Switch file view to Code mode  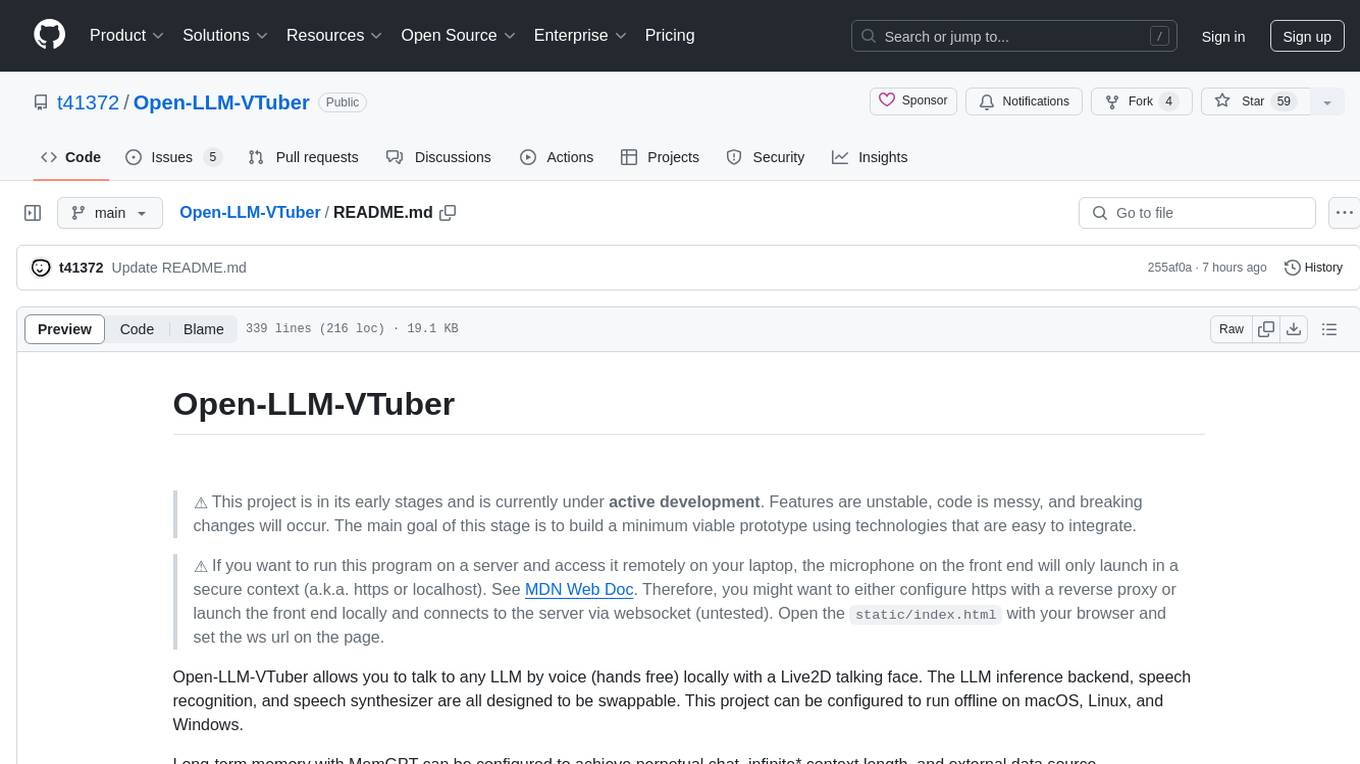[137, 329]
